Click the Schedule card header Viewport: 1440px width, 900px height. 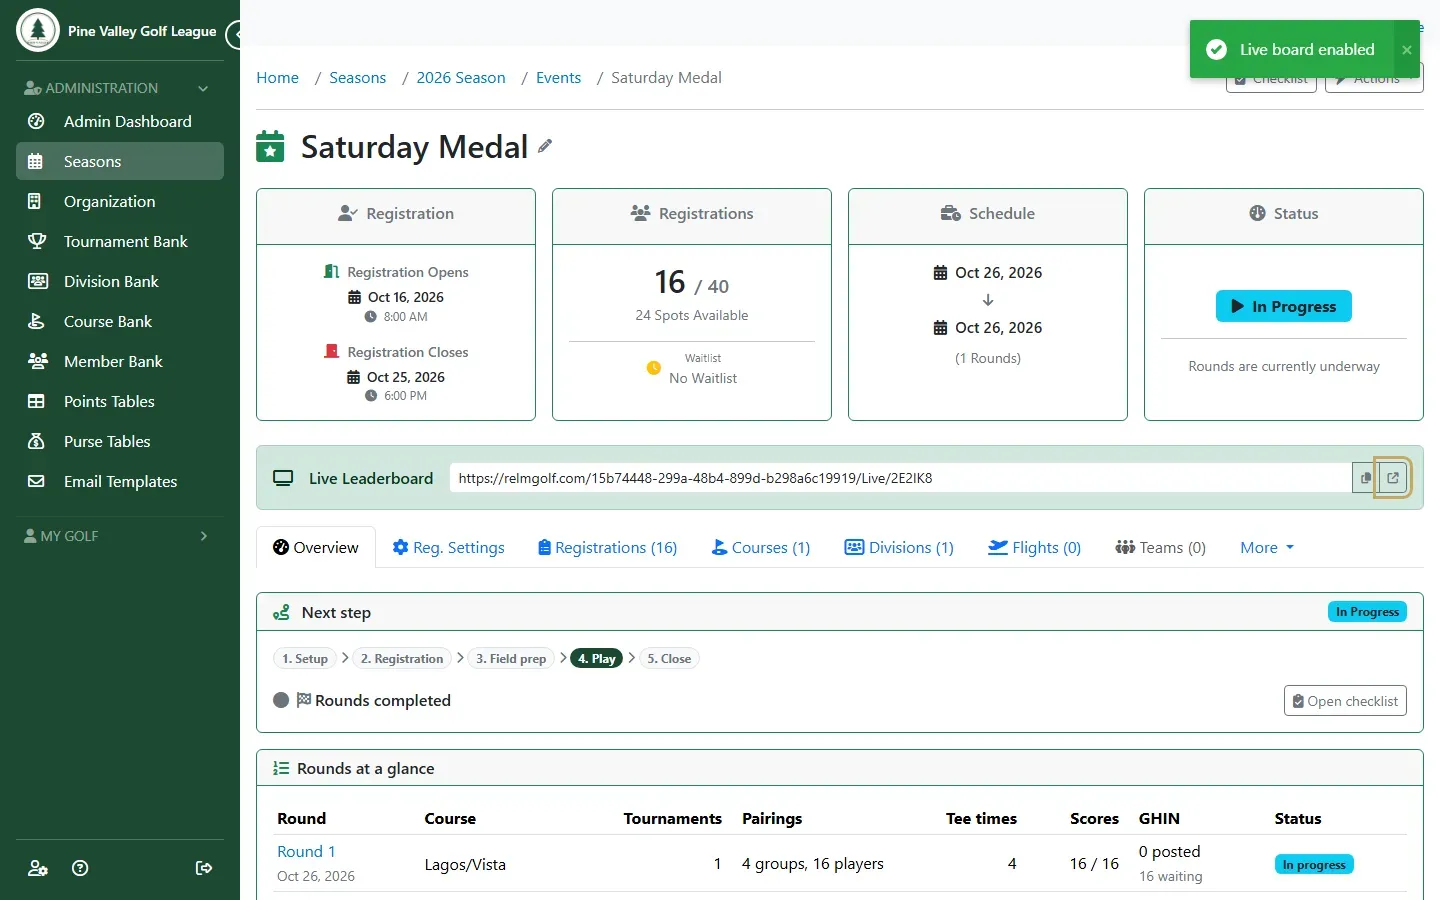(988, 216)
